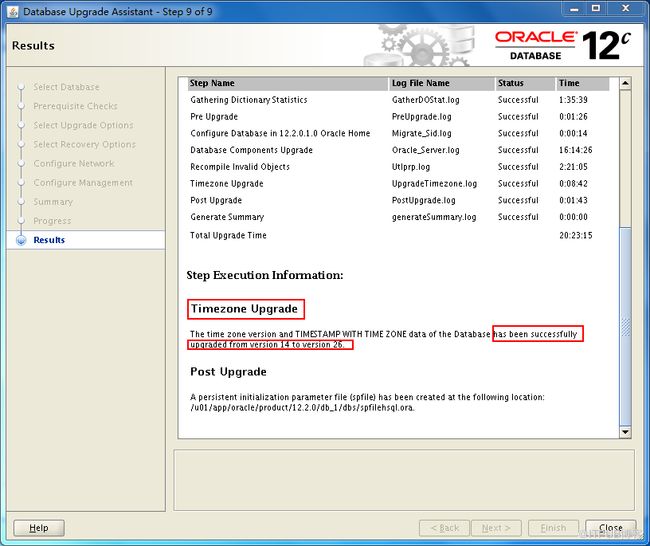Click Configure Database in 12.2.0.1.0 Oracle Home
650x546 pixels.
point(280,133)
